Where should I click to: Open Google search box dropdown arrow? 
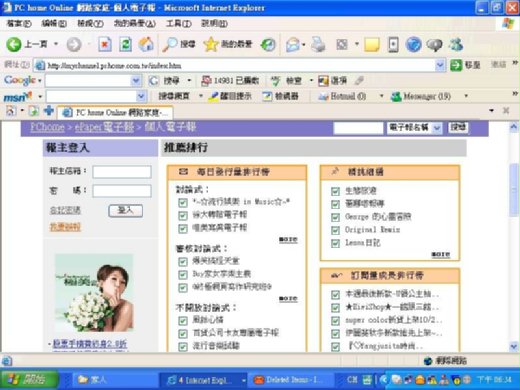135,81
